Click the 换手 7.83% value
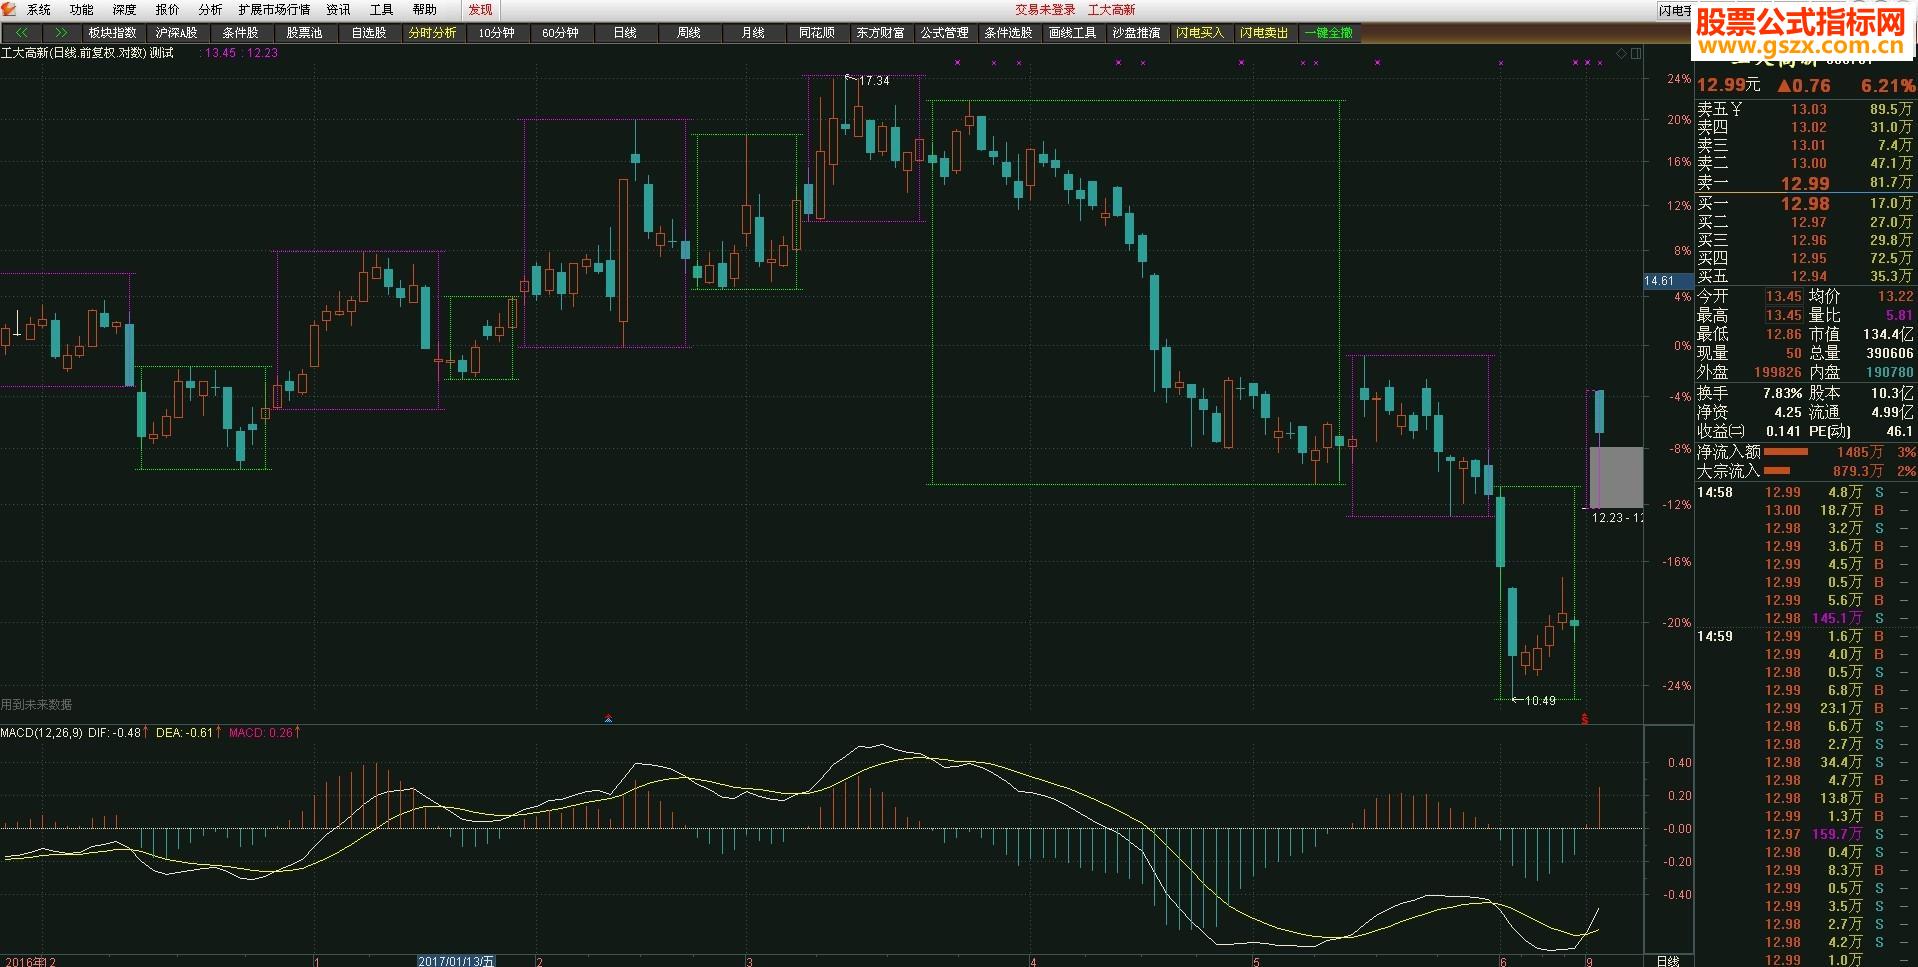The height and width of the screenshot is (967, 1918). [1783, 393]
